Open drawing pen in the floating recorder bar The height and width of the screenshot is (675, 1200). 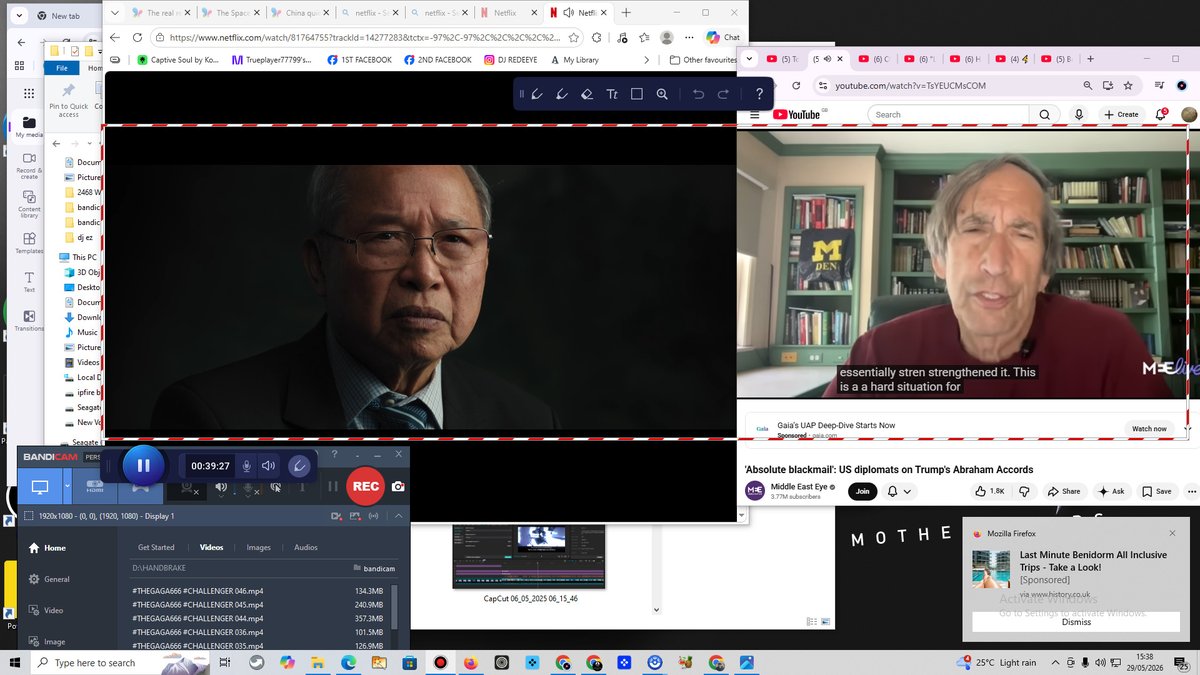299,466
